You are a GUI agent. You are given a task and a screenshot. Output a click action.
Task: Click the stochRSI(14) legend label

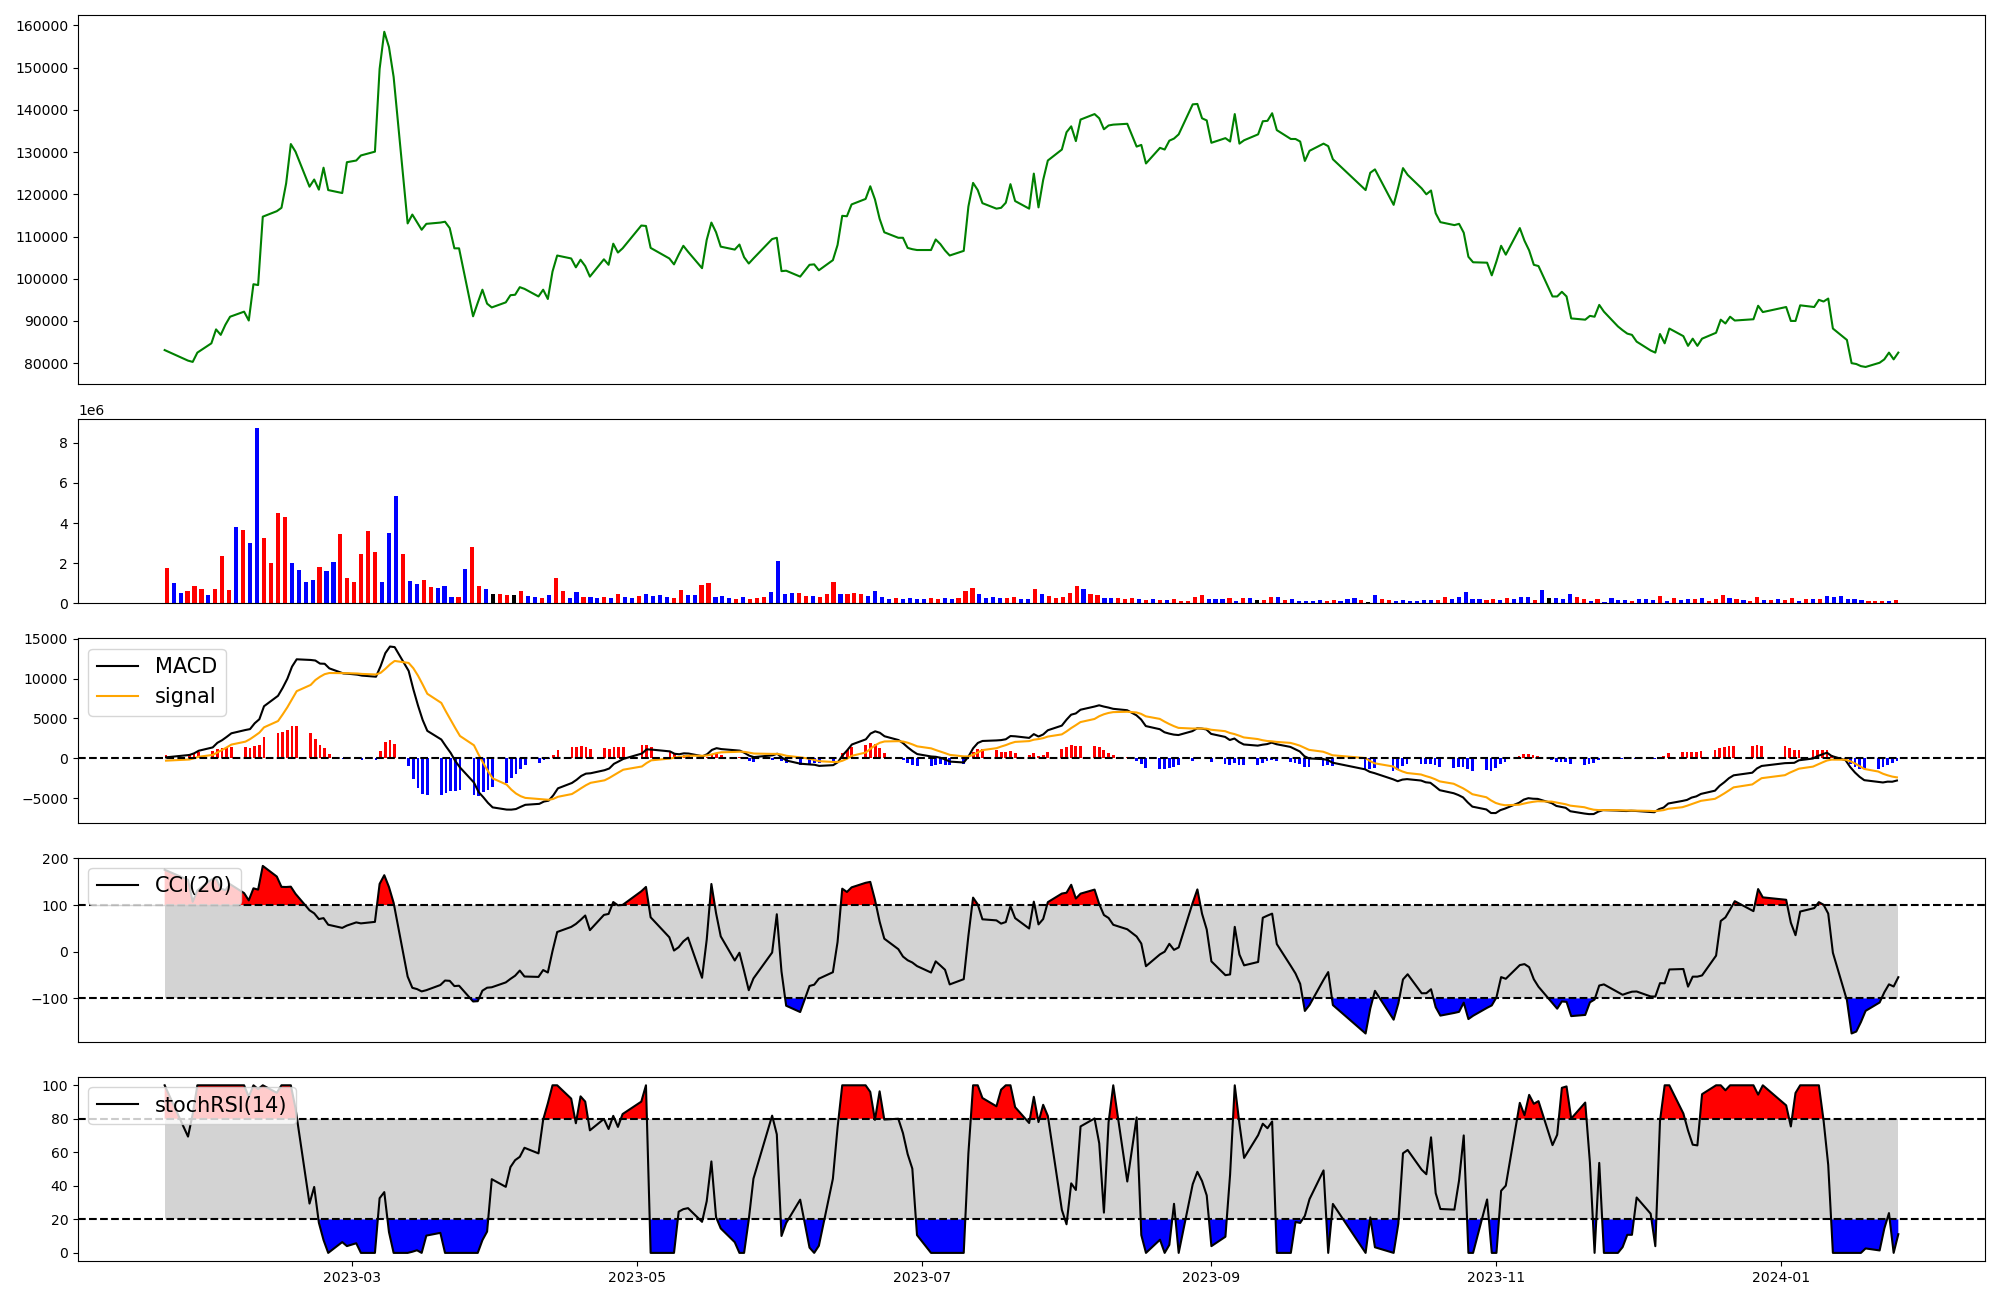220,1105
